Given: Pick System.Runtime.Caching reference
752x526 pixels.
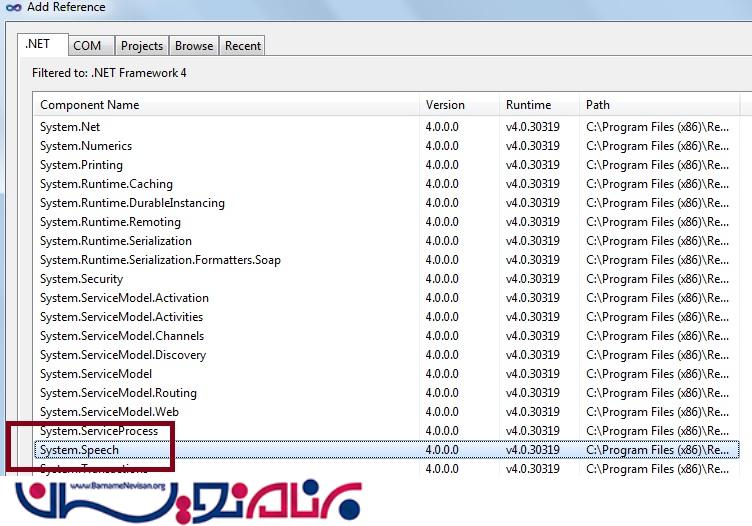Looking at the screenshot, I should click(106, 184).
